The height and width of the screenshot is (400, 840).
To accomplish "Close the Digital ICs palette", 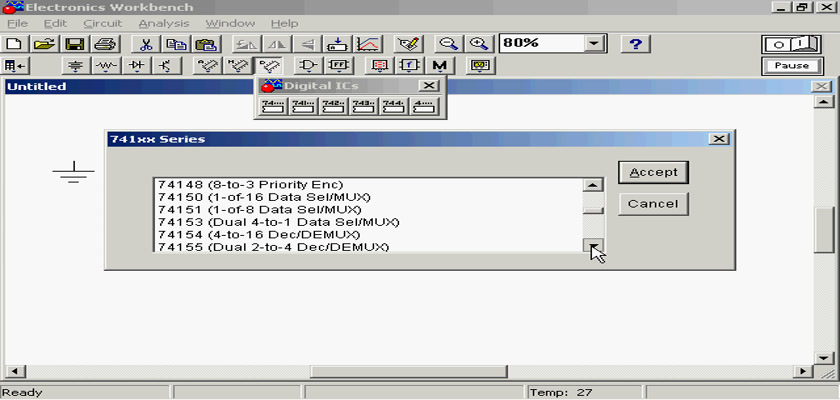I will tap(428, 86).
